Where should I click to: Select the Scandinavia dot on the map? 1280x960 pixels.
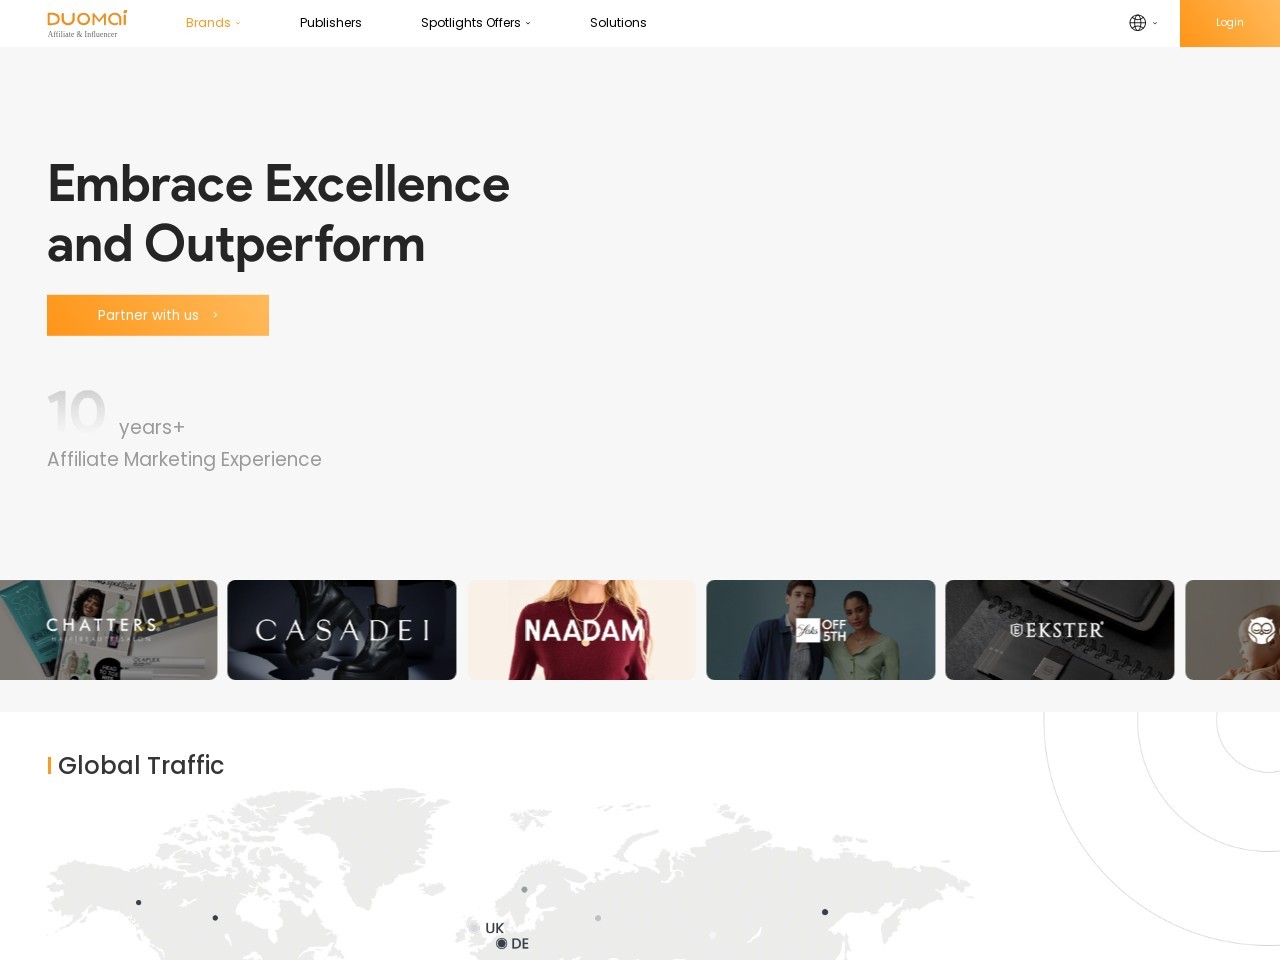click(524, 889)
